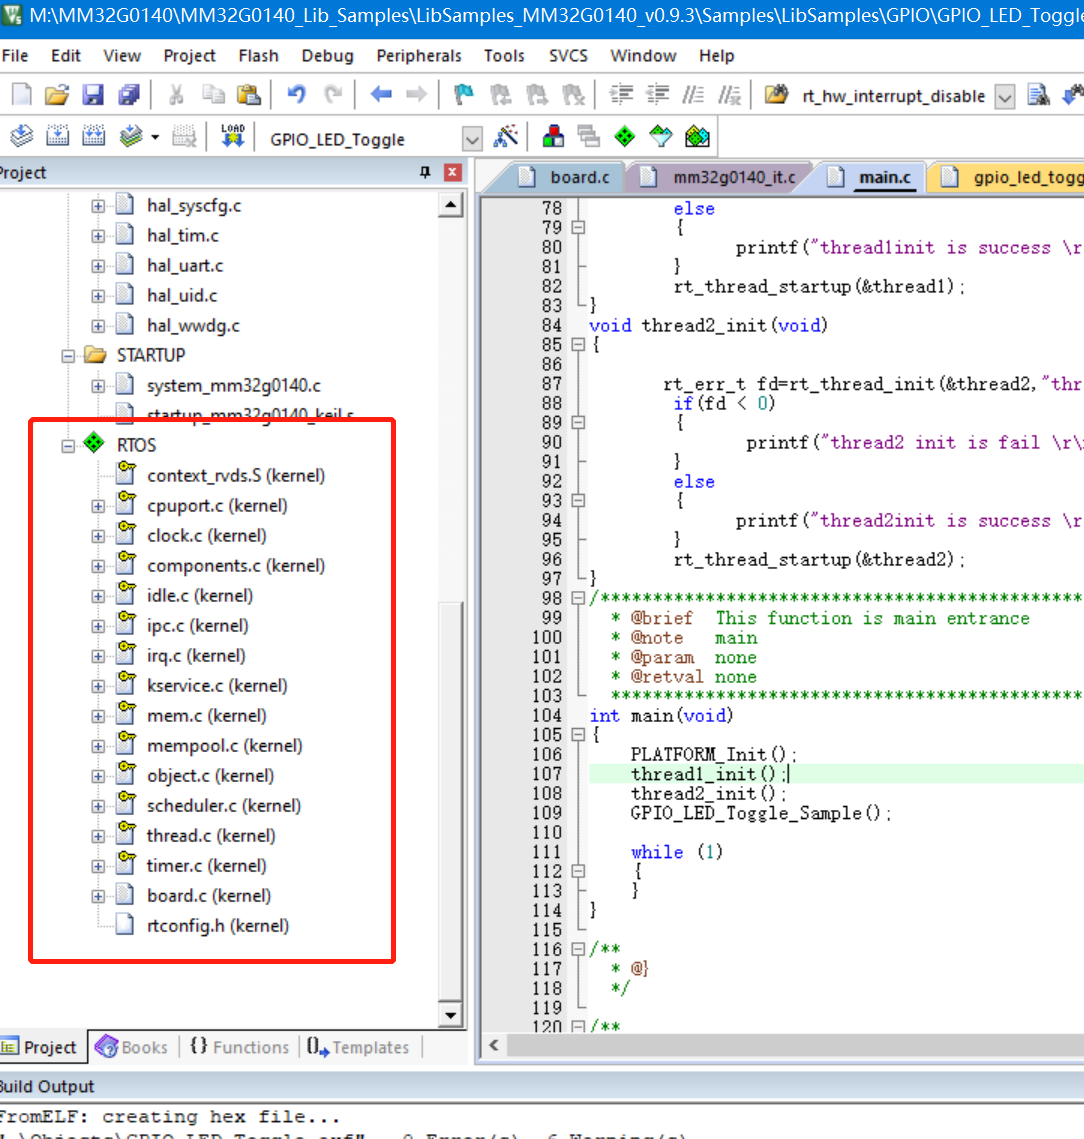Expand scheduler.c (kernel) tree node
The height and width of the screenshot is (1139, 1084).
(98, 806)
